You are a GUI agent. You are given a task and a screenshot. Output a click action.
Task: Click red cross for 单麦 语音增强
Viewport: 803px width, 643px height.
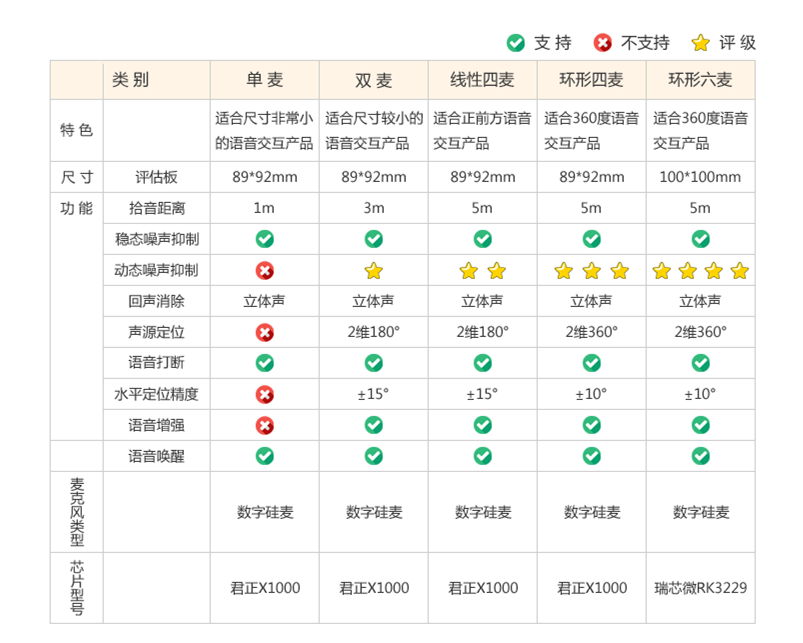point(264,425)
